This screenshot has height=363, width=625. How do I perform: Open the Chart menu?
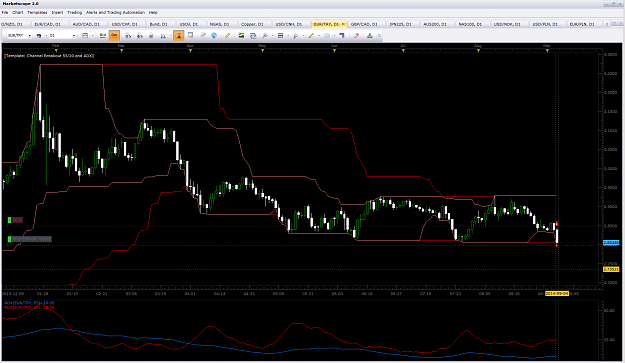[x=18, y=12]
